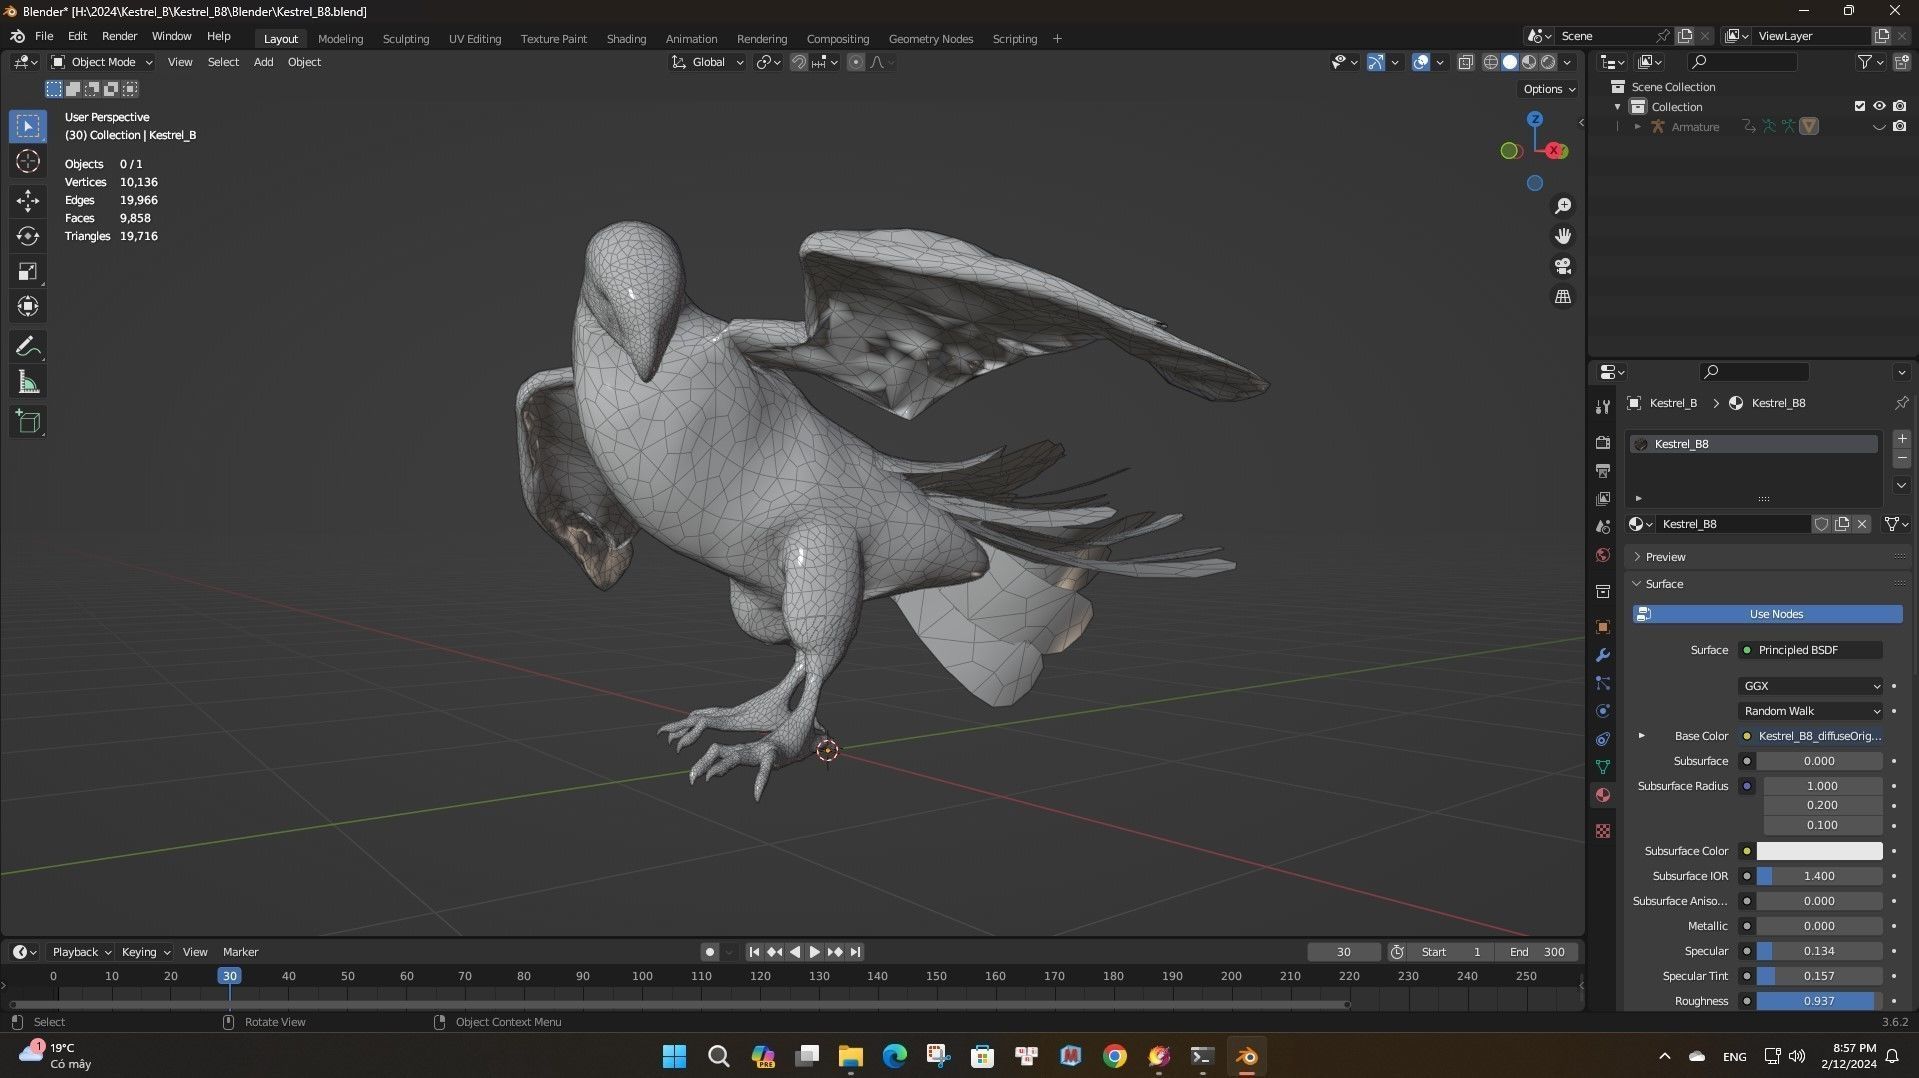1919x1078 pixels.
Task: Open the Add menu in viewport header
Action: coord(263,62)
